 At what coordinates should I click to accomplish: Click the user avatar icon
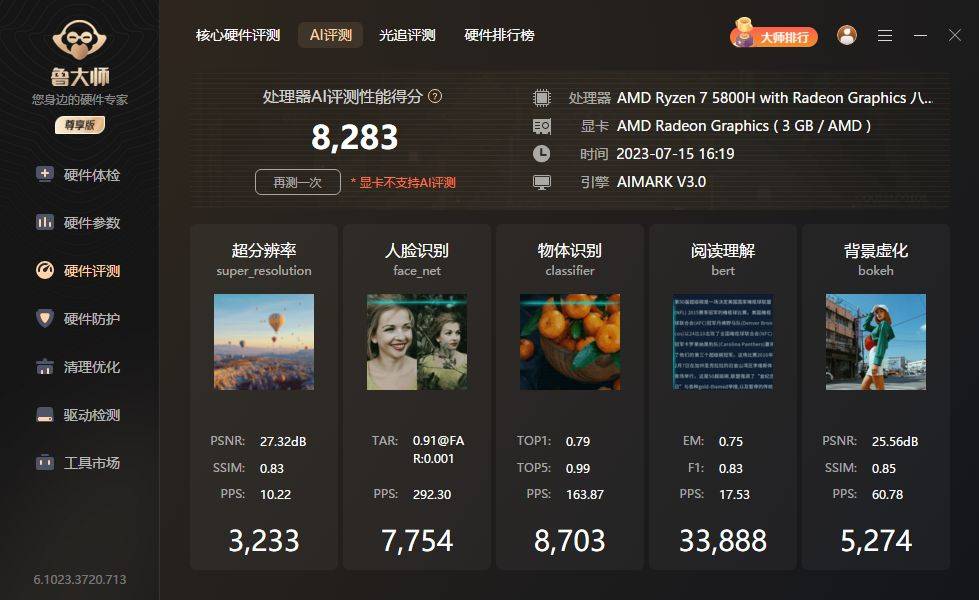click(x=847, y=35)
